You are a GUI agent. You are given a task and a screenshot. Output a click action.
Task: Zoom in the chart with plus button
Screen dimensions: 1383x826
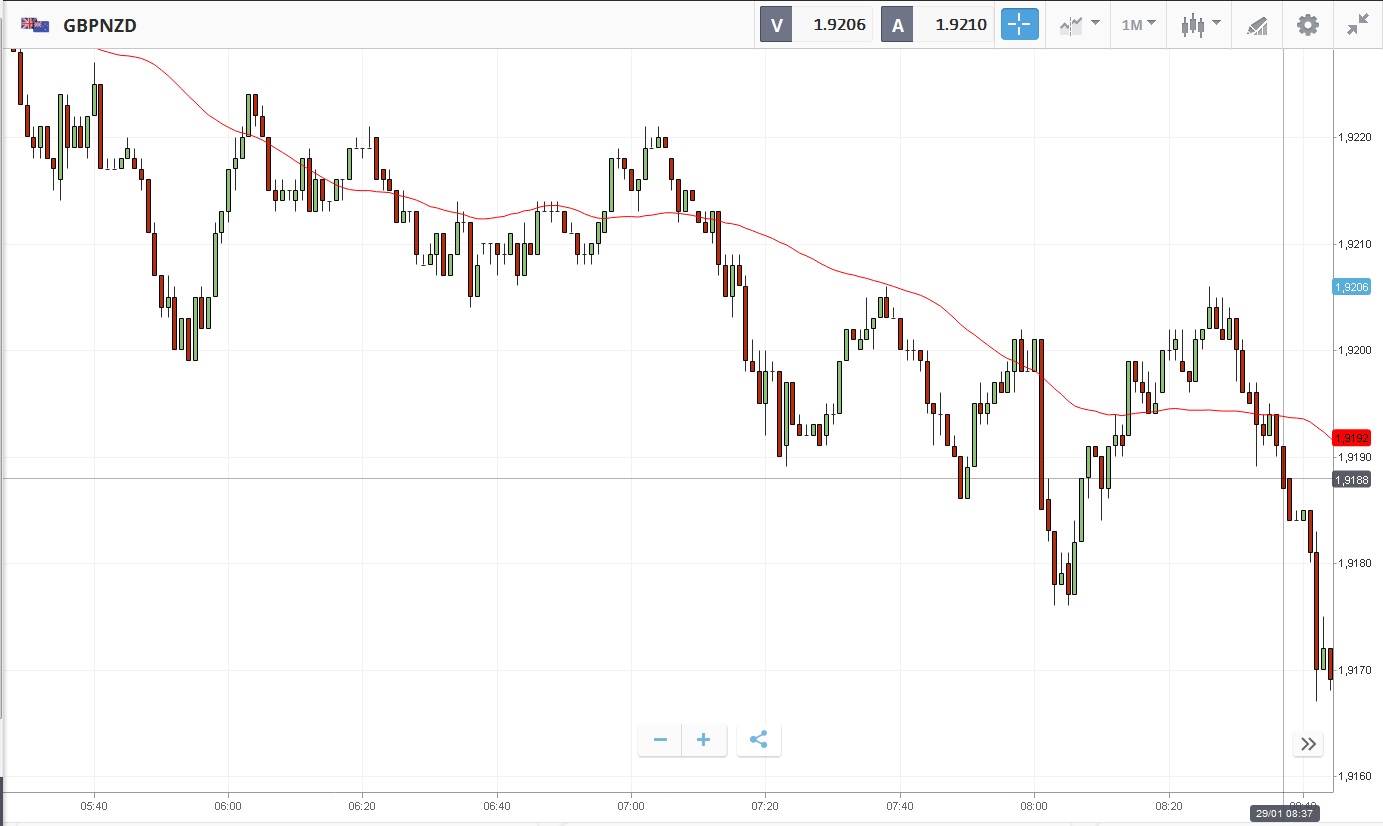(x=704, y=740)
